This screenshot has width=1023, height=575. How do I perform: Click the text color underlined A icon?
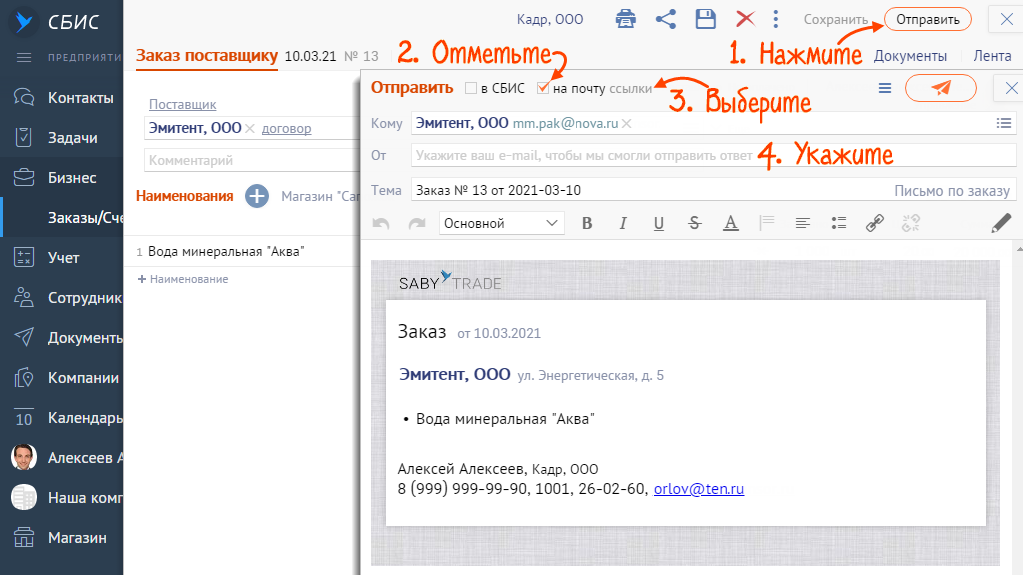pyautogui.click(x=731, y=223)
